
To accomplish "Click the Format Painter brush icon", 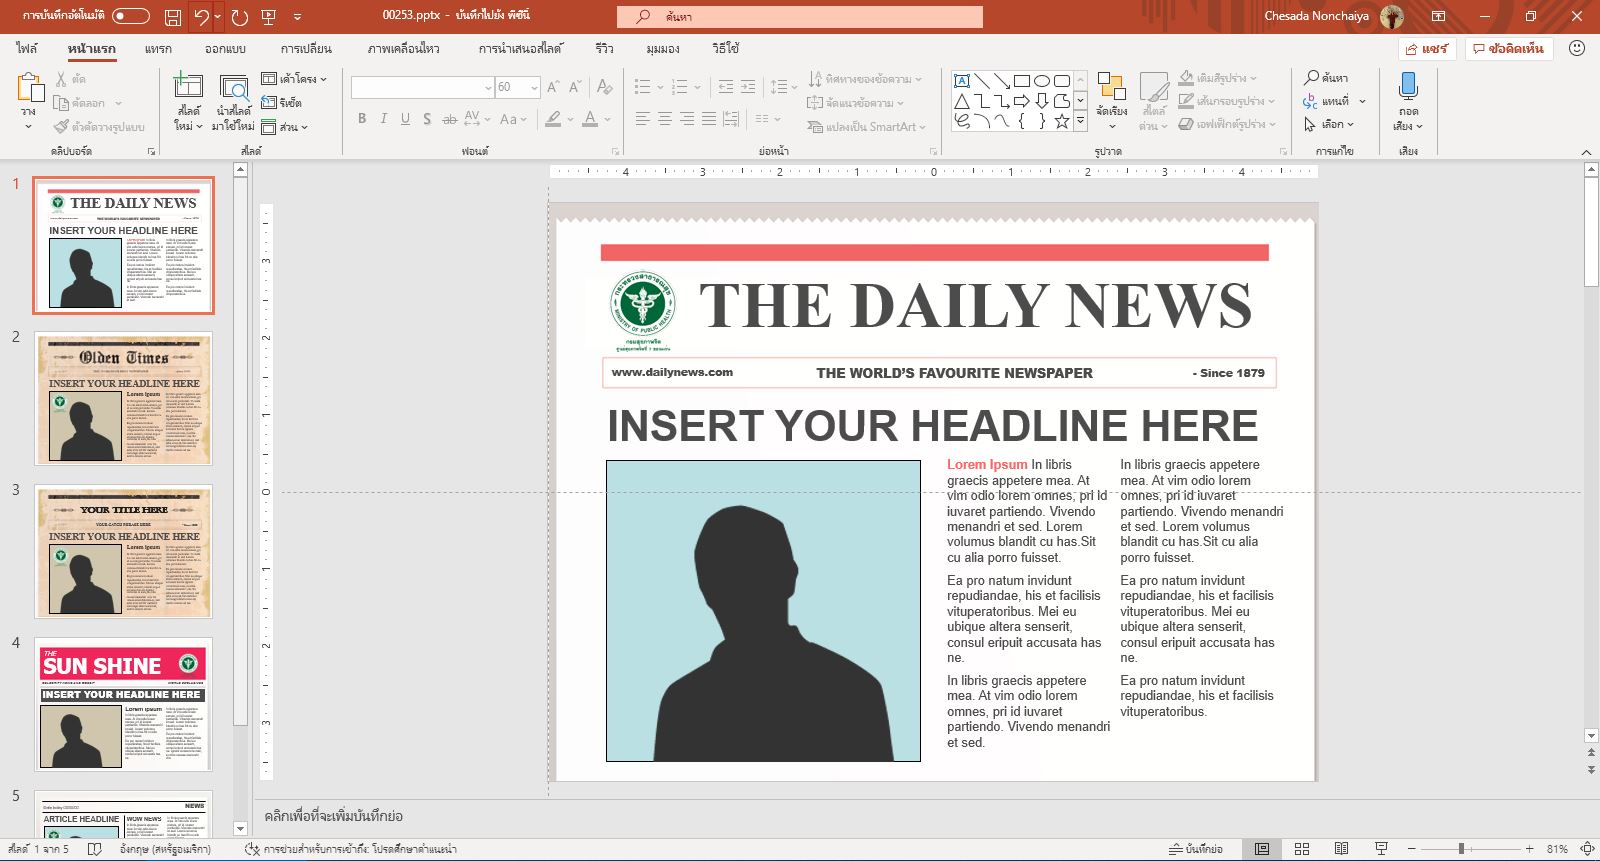I will click(62, 127).
